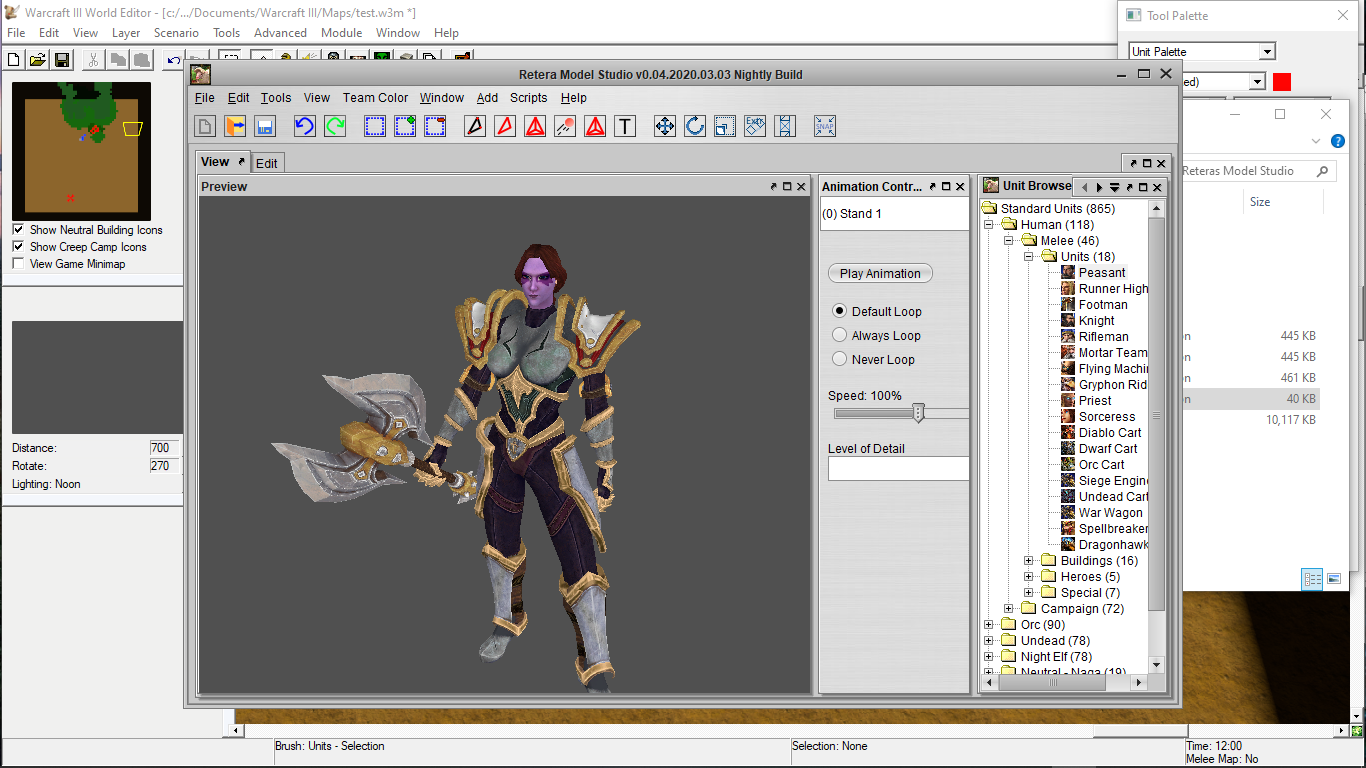Click New map icon in World Editor toolbar
Screen dimensions: 1366x768
pos(14,60)
